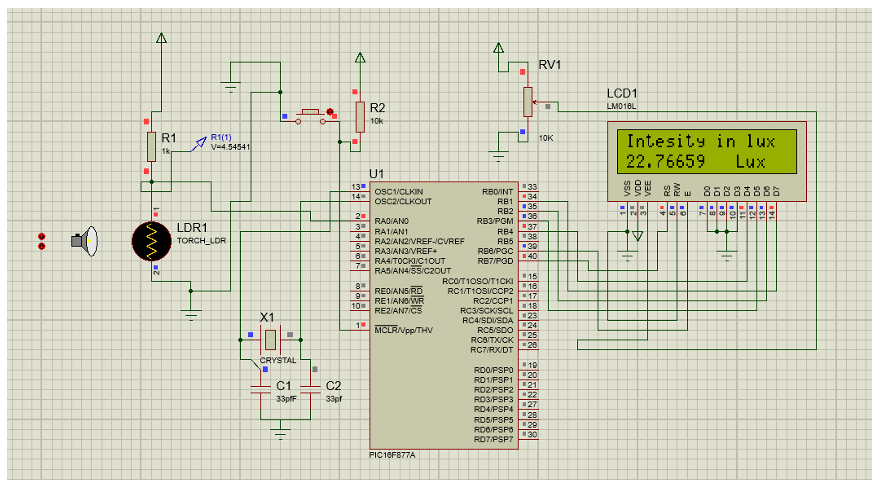
Task: Click the ground symbol below capacitors C1 and C2
Action: 280,434
